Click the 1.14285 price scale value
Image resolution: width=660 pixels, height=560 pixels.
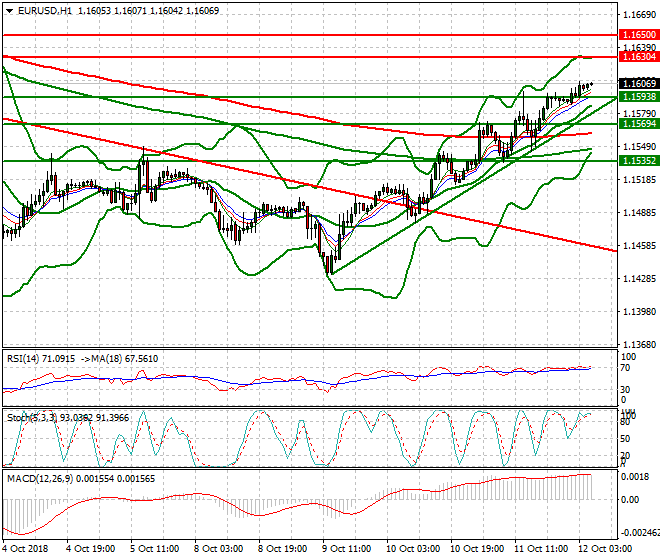point(639,278)
